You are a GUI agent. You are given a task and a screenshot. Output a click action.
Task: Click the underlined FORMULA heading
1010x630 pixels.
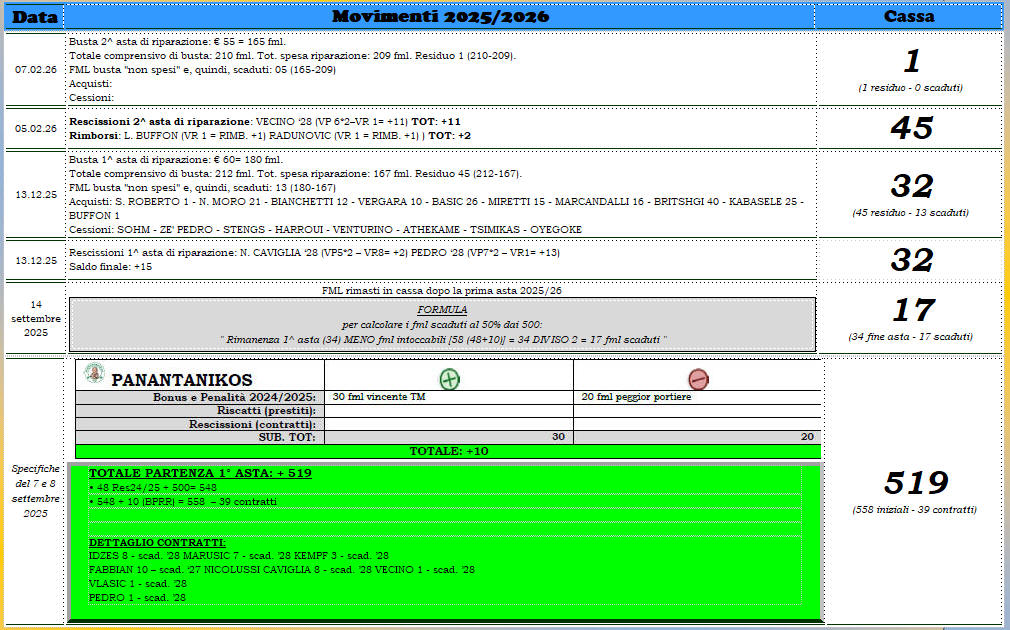442,310
